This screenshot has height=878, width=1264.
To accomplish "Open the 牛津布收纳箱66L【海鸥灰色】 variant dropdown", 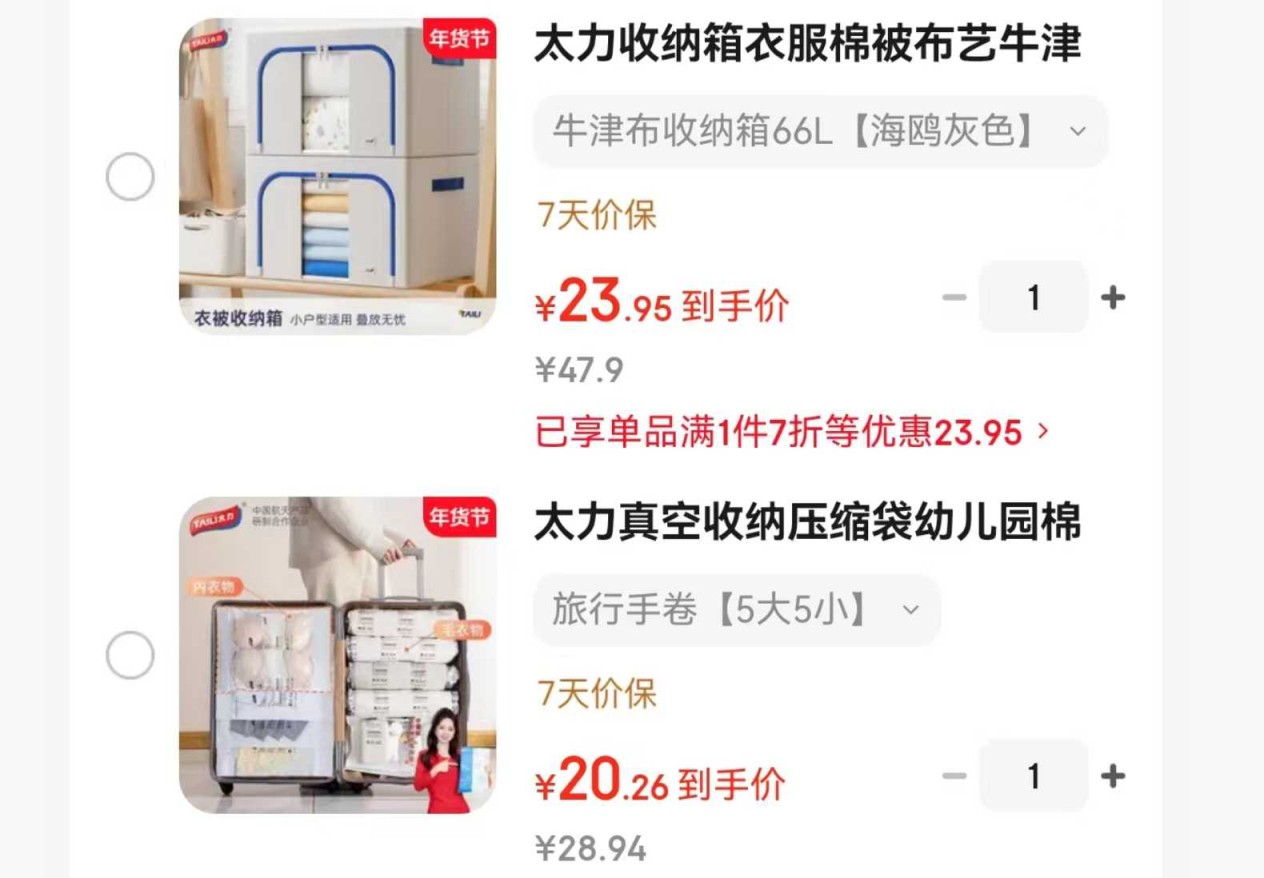I will tap(820, 131).
